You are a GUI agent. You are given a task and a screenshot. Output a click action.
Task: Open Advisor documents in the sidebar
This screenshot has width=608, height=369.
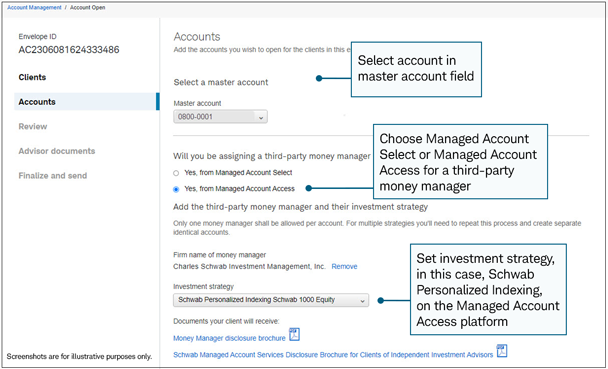pos(57,151)
